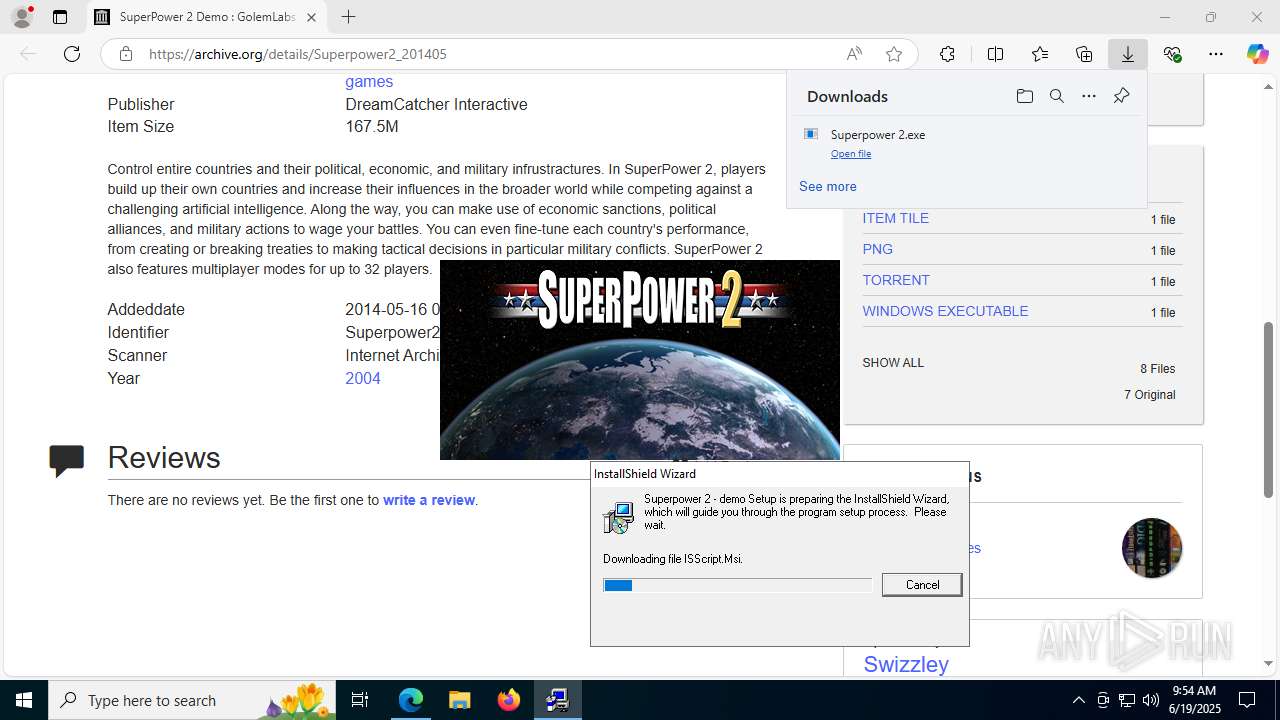
Task: Cancel the InstallShield Wizard setup
Action: tap(922, 585)
